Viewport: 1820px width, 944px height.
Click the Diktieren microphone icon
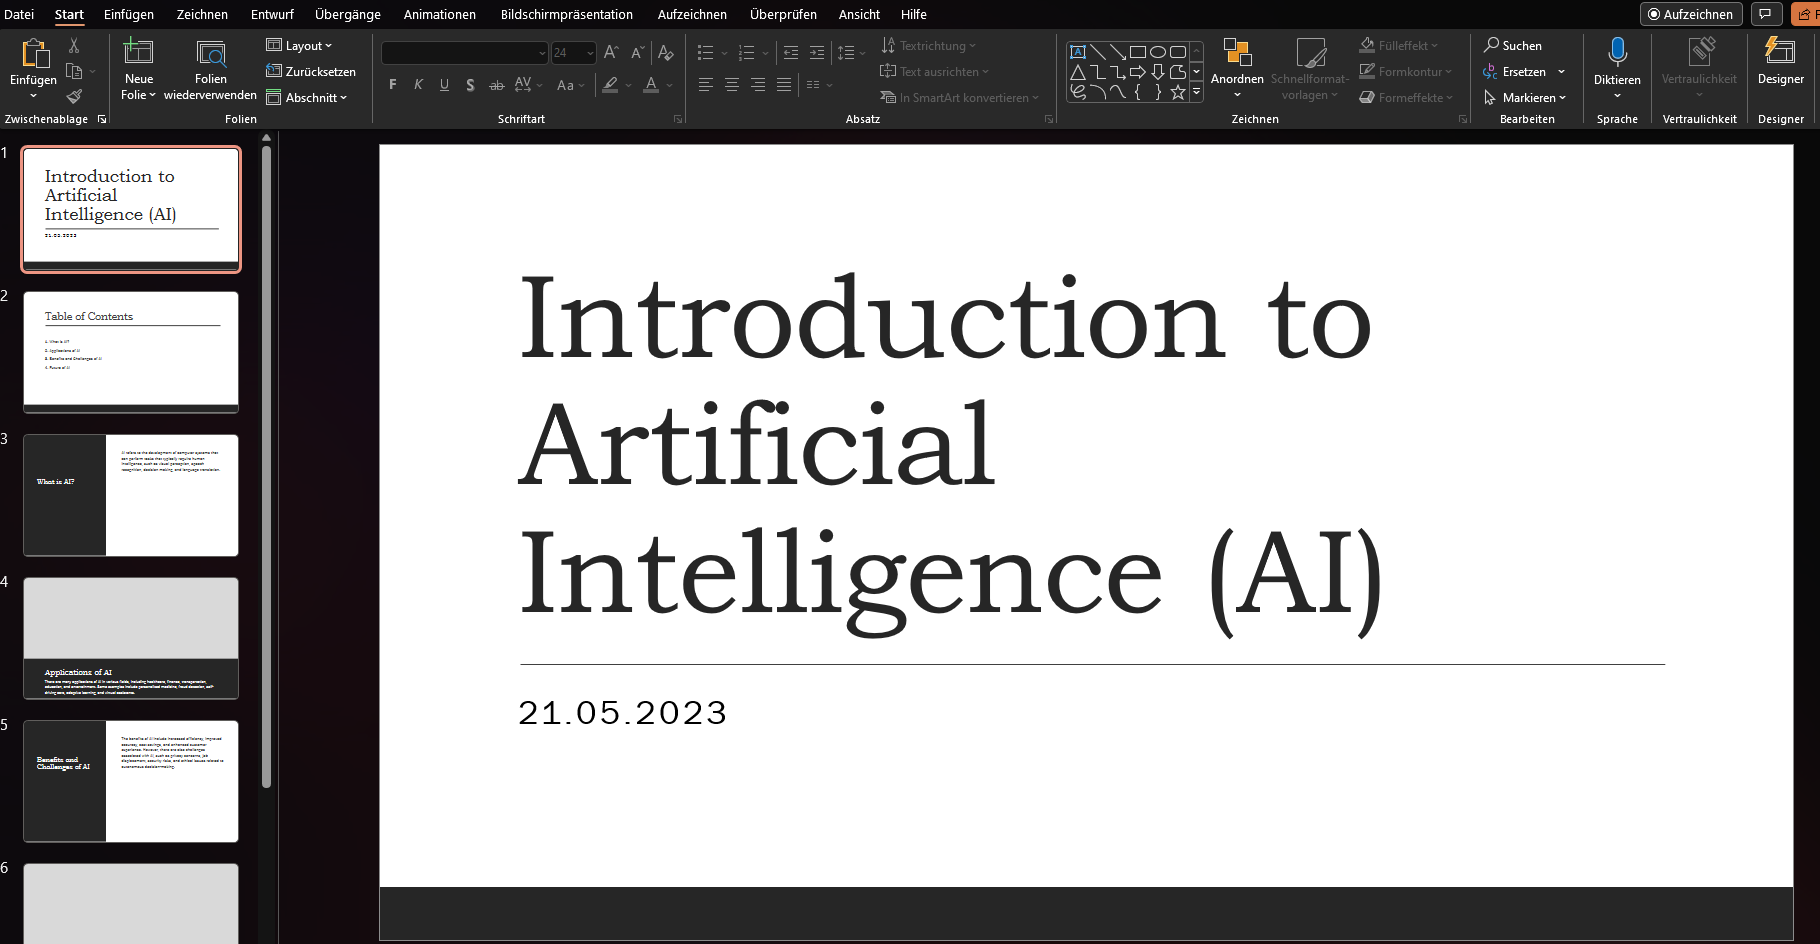click(1617, 53)
